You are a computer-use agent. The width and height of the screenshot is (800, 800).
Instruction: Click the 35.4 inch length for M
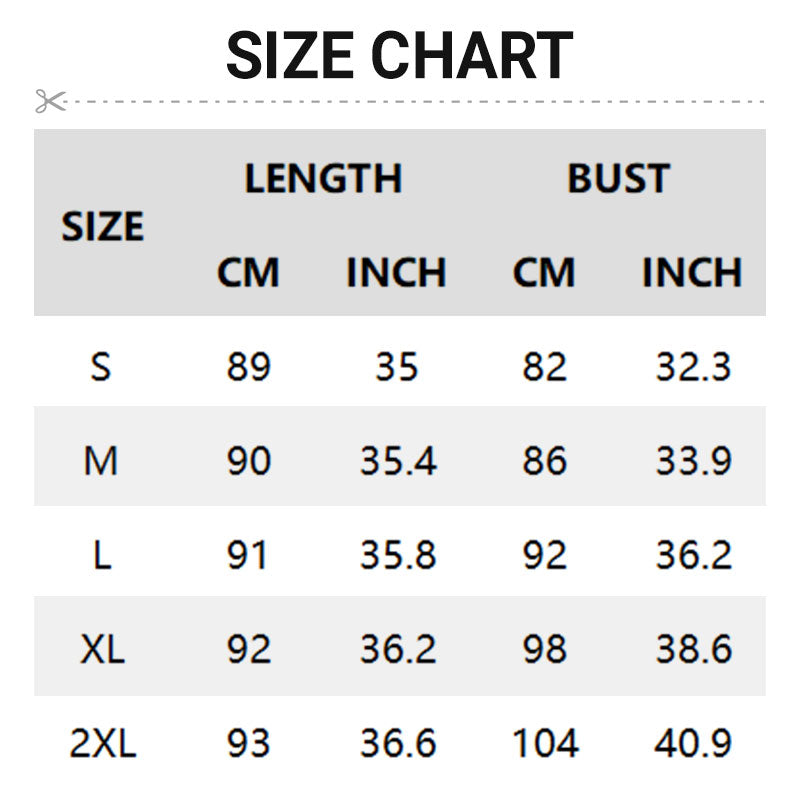pos(397,461)
